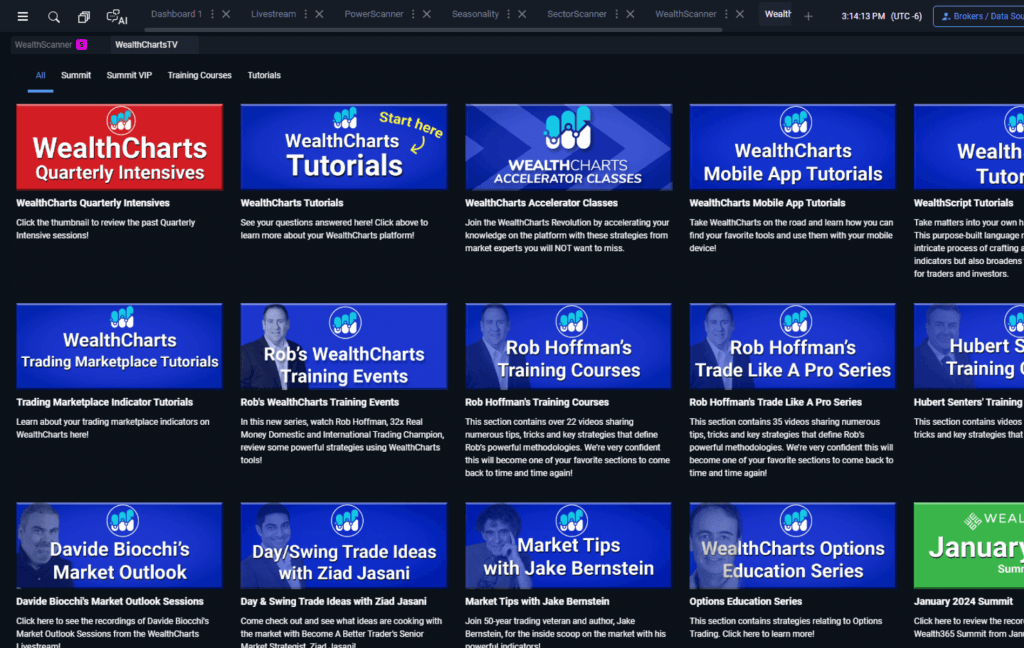Open Davide Biocchi's Market Outlook thumbnail

120,545
